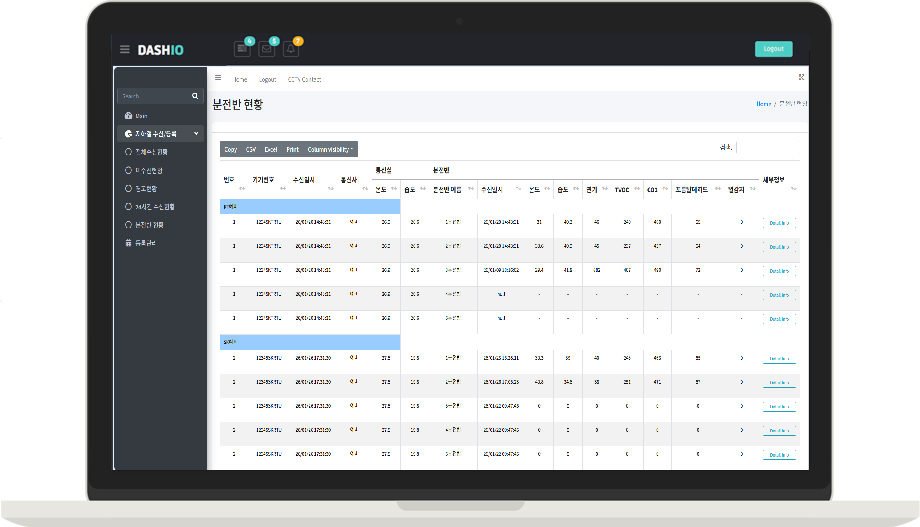920x527 pixels.
Task: Click the hamburger icon in the white navigation bar
Action: tap(218, 78)
